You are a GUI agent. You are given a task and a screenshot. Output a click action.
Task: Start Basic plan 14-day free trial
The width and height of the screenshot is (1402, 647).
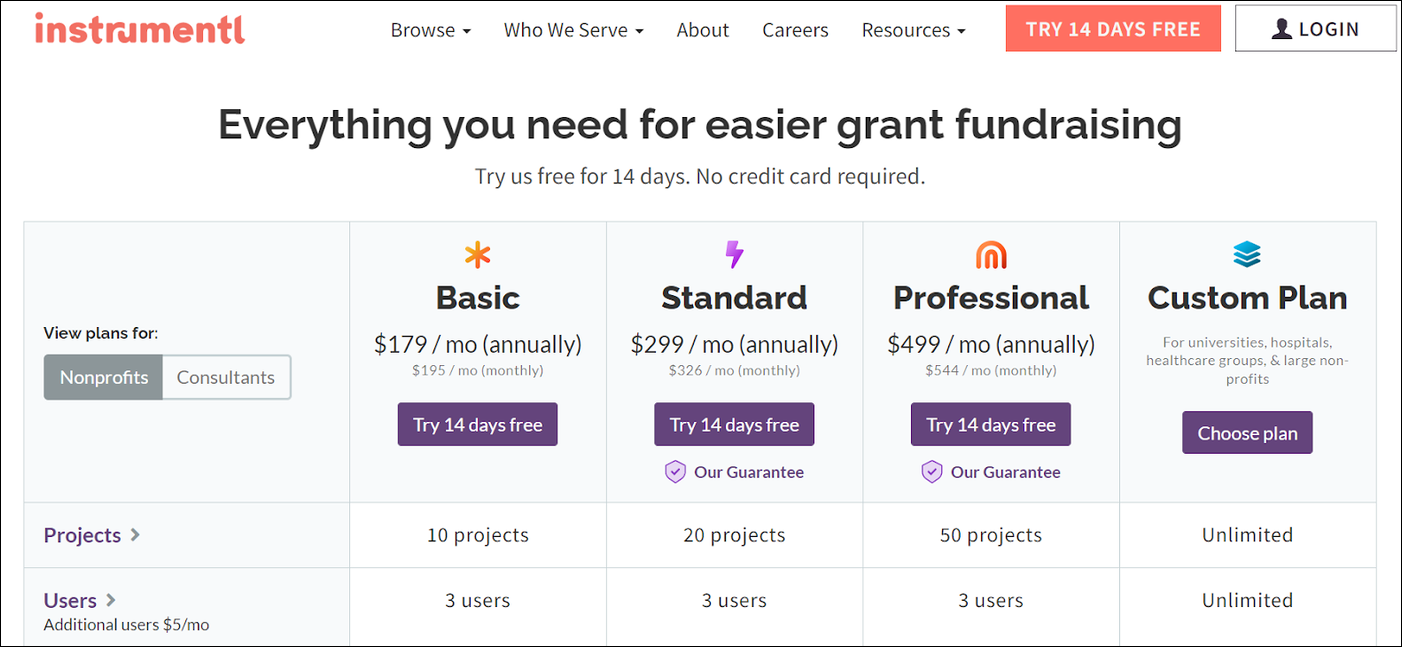[x=478, y=425]
